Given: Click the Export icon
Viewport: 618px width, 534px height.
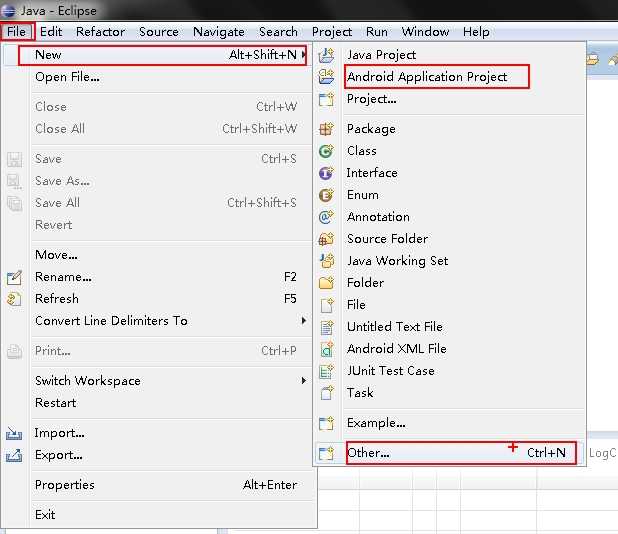Looking at the screenshot, I should pyautogui.click(x=14, y=456).
